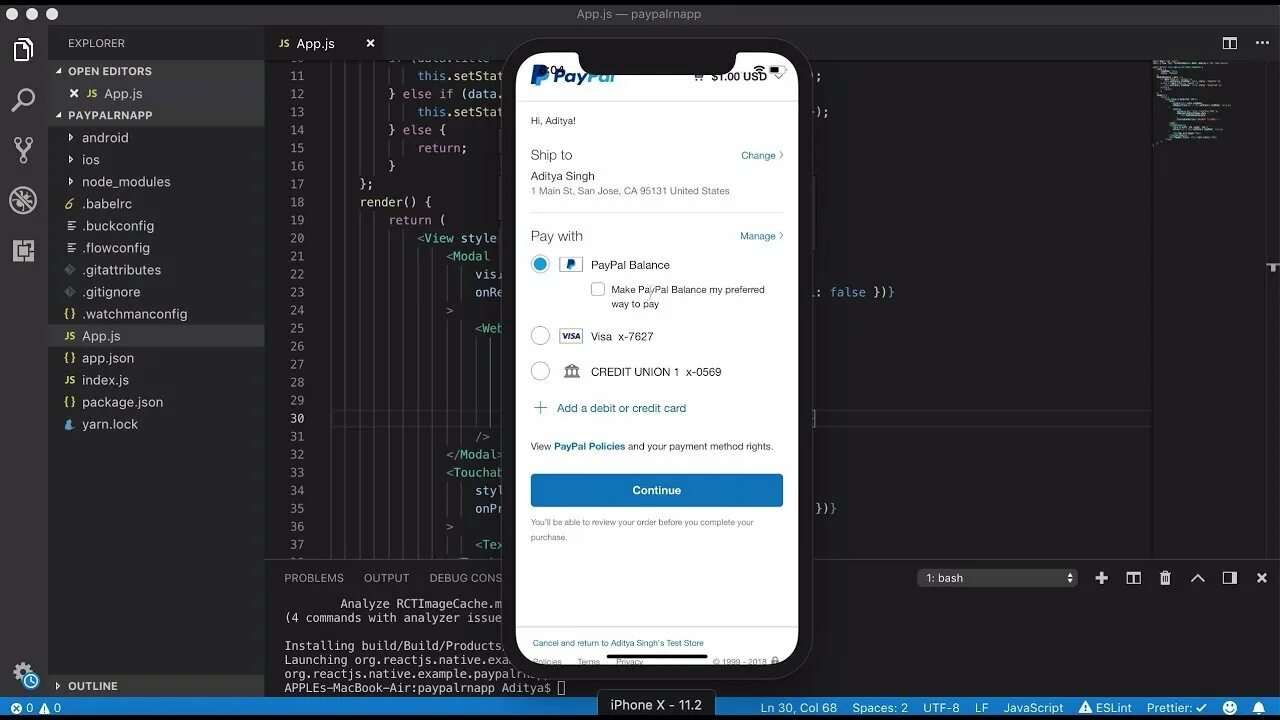Split the terminal panel
1280x720 pixels.
coord(1133,578)
